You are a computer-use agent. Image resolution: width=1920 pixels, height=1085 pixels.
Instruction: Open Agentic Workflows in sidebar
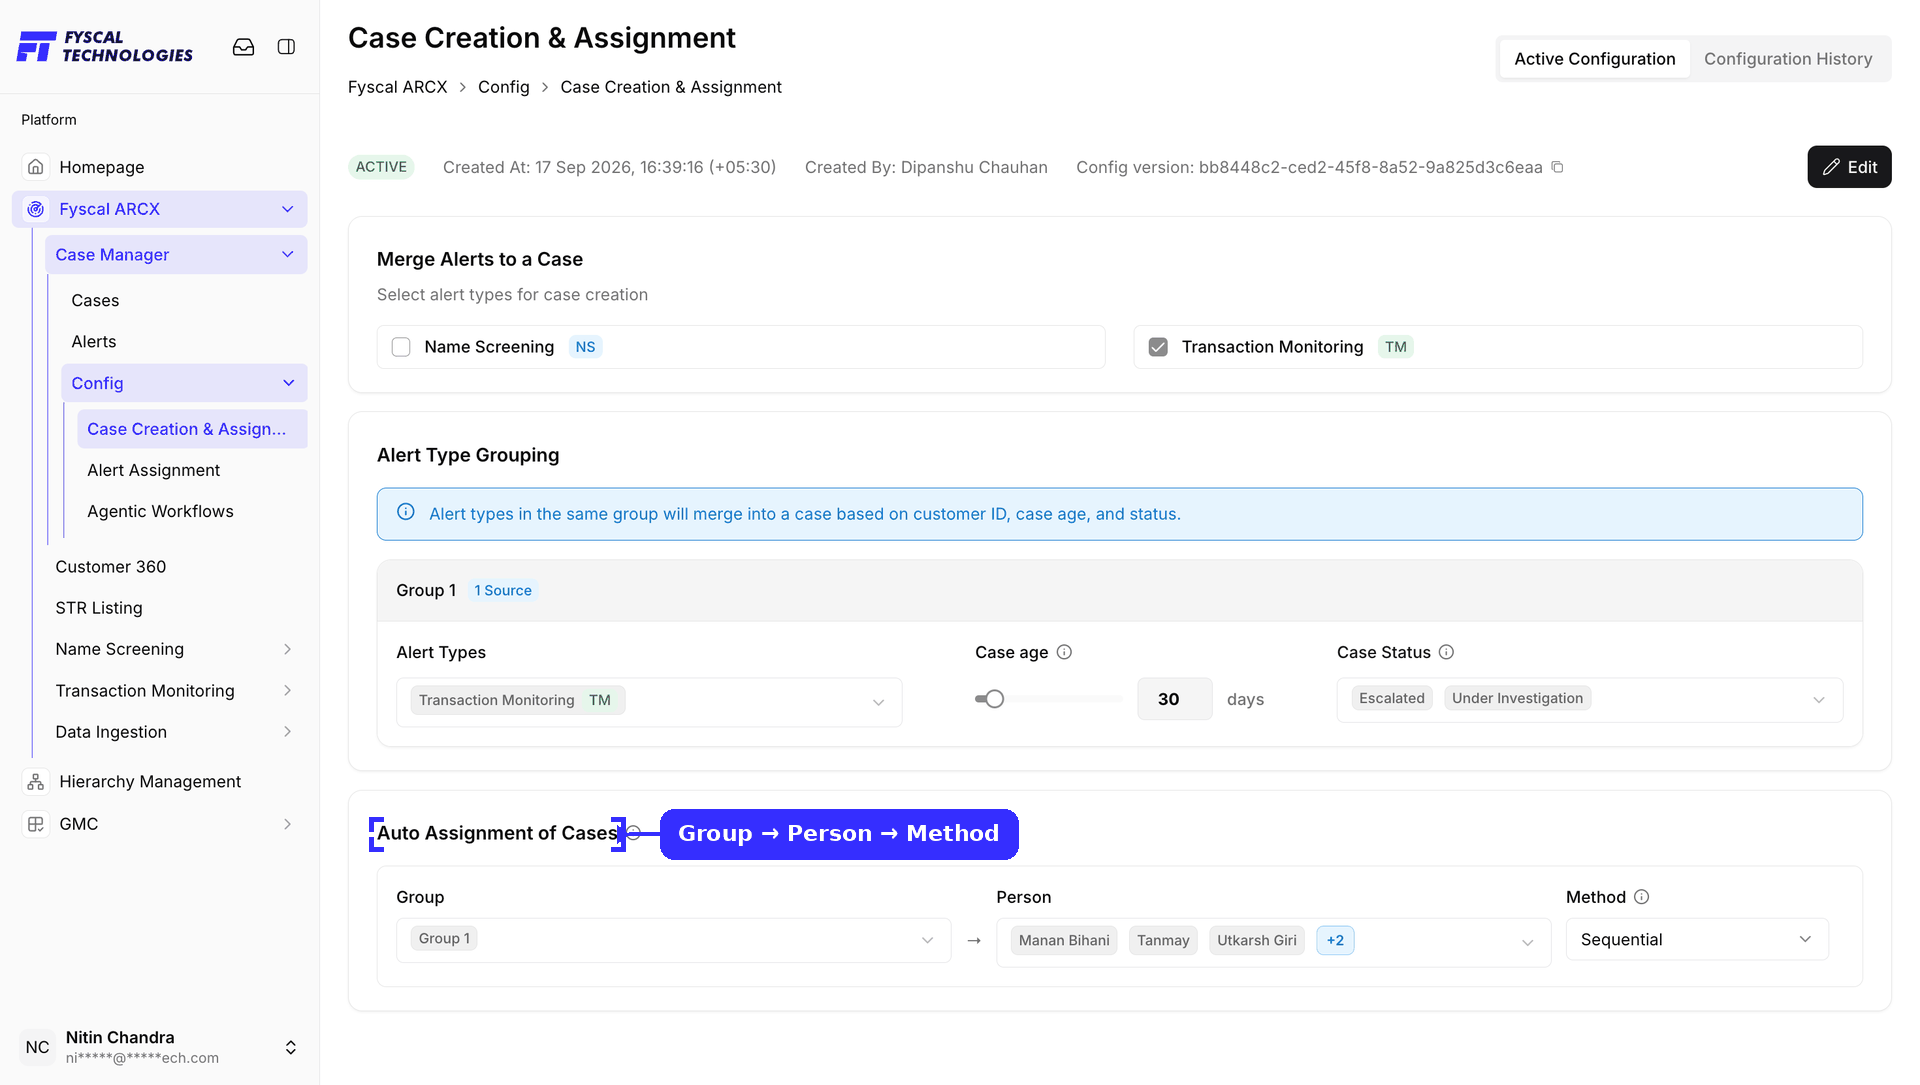point(160,511)
